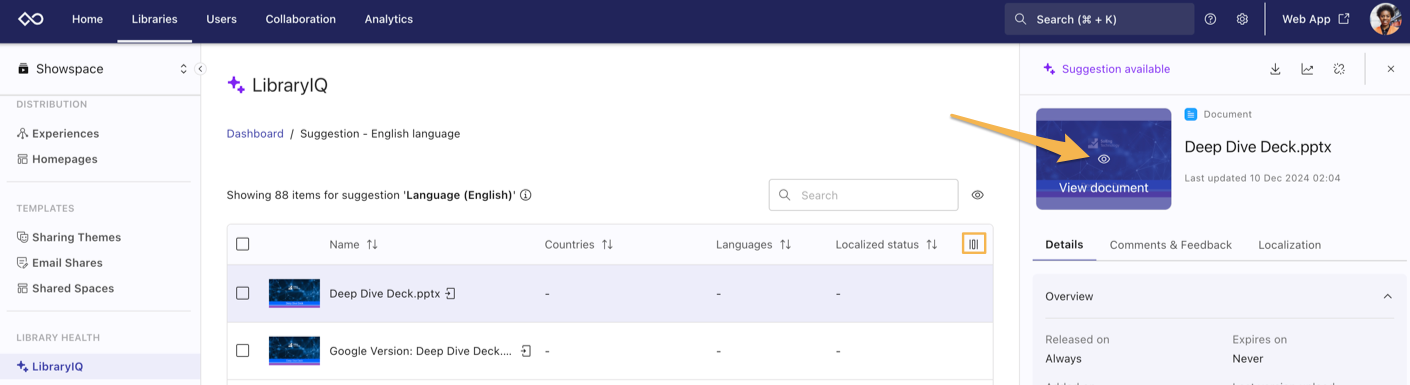
Task: Sort by Localized status column arrows
Action: point(932,244)
